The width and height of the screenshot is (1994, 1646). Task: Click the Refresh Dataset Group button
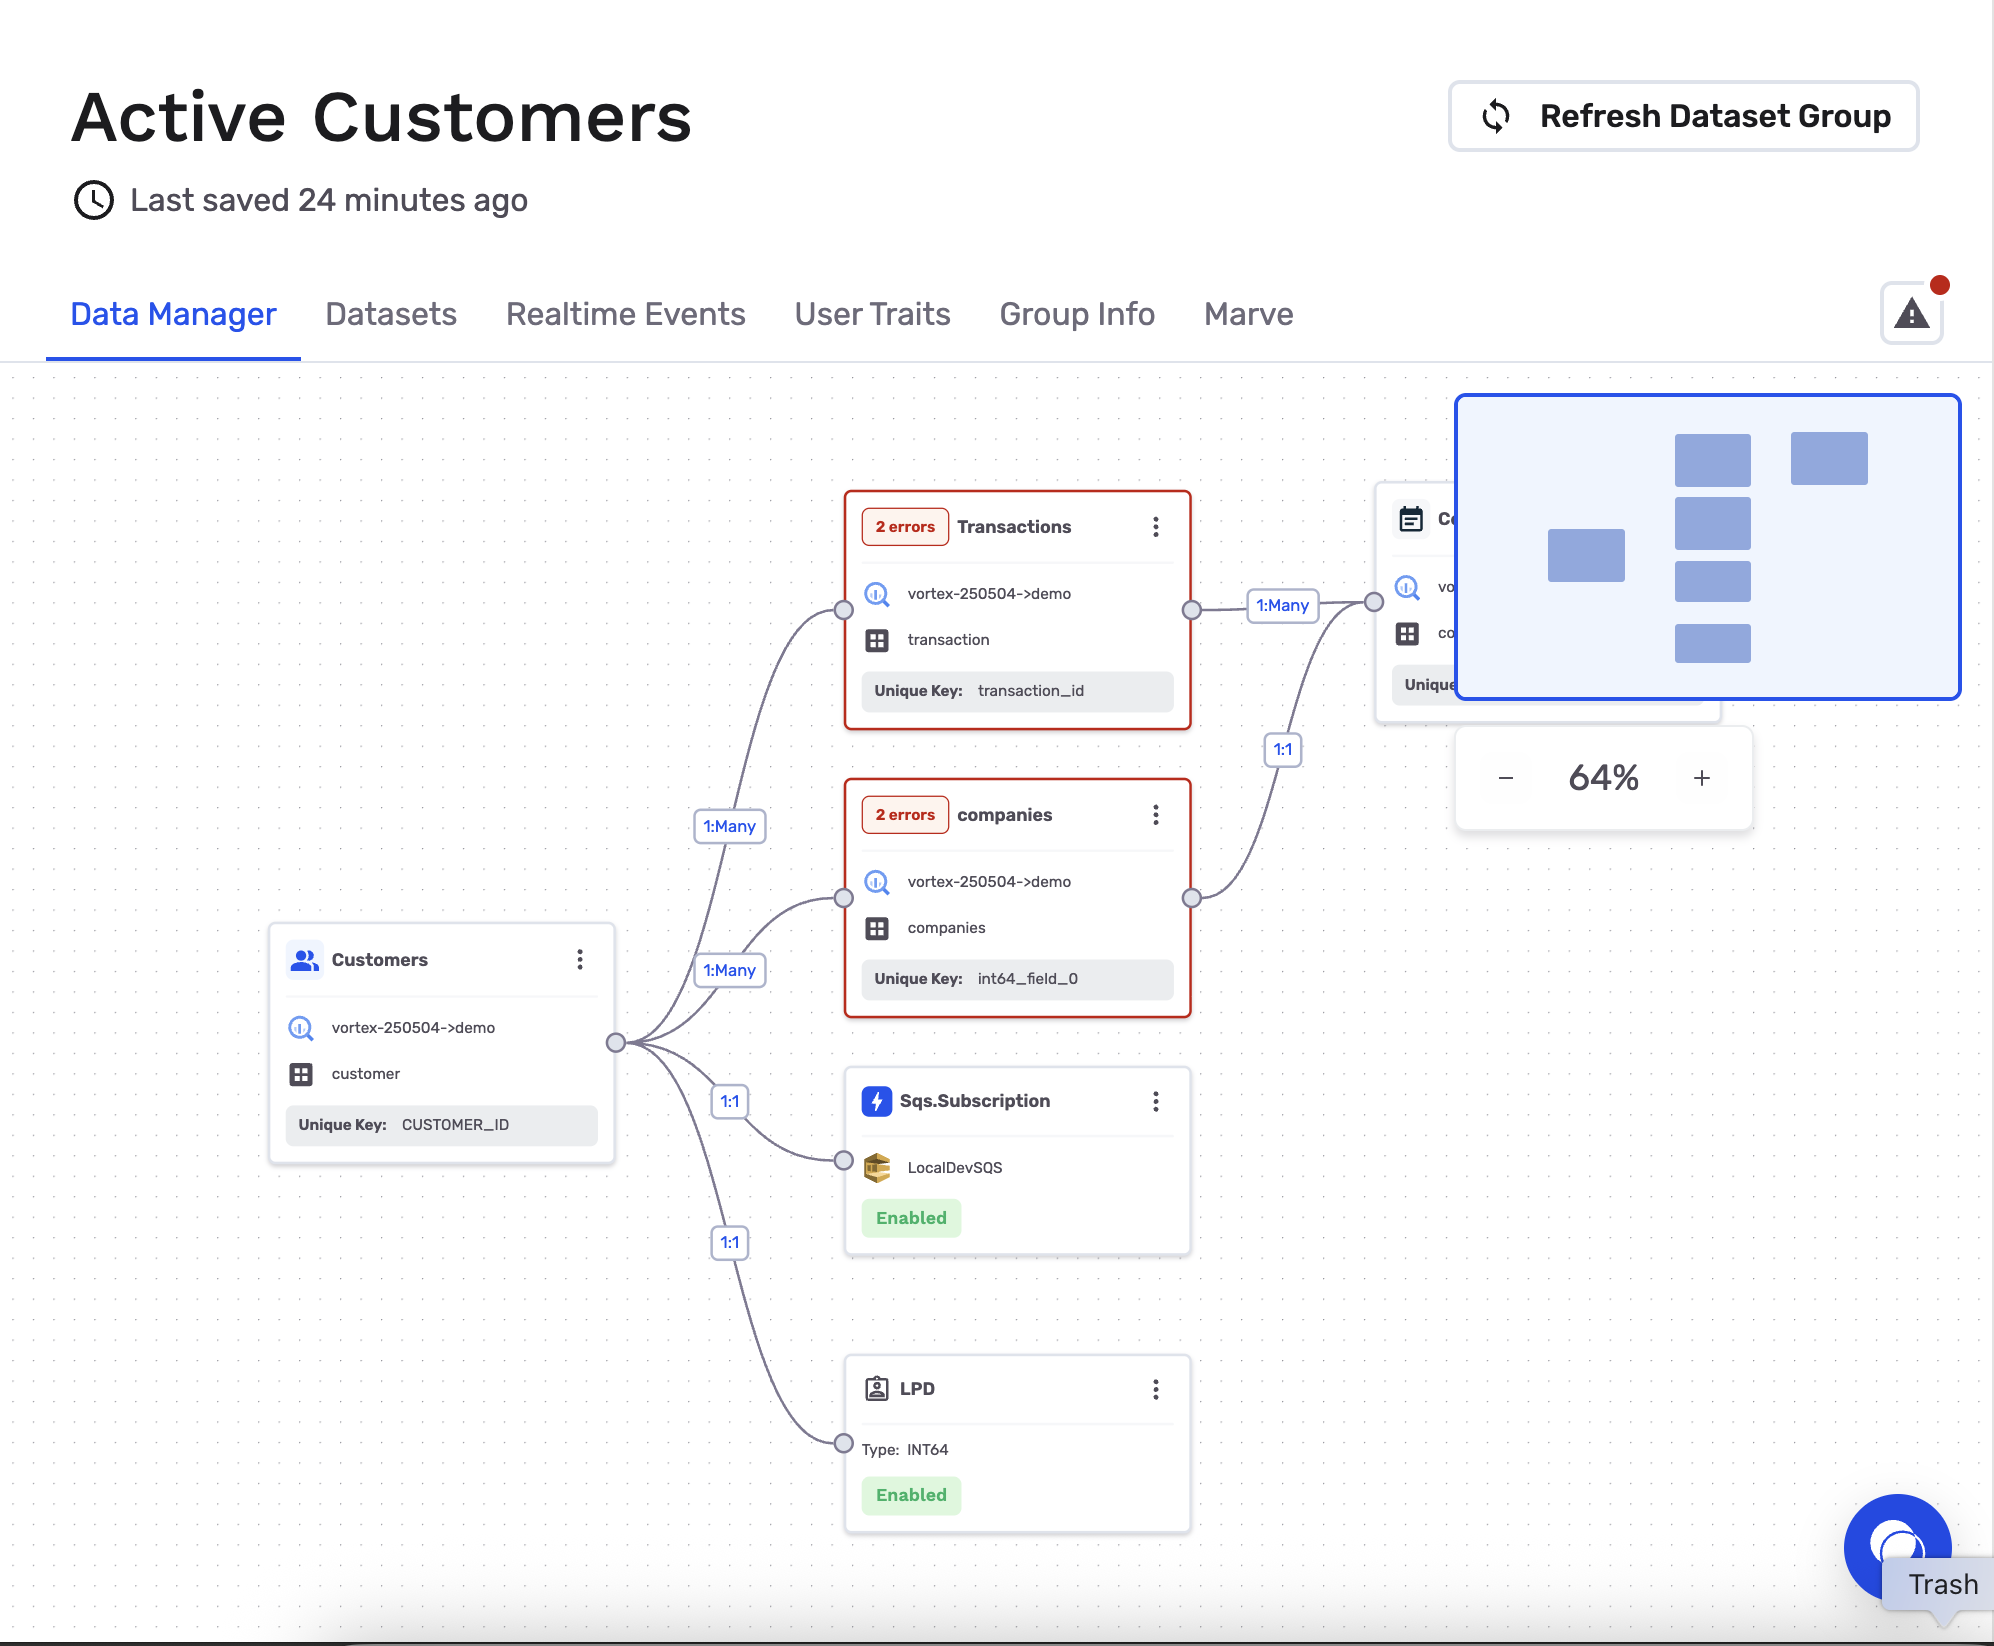coord(1683,116)
